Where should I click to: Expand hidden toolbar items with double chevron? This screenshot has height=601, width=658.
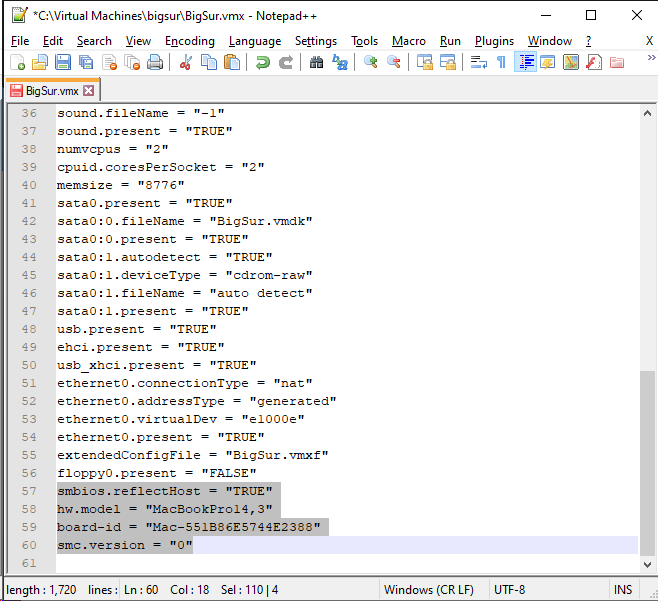(x=651, y=57)
